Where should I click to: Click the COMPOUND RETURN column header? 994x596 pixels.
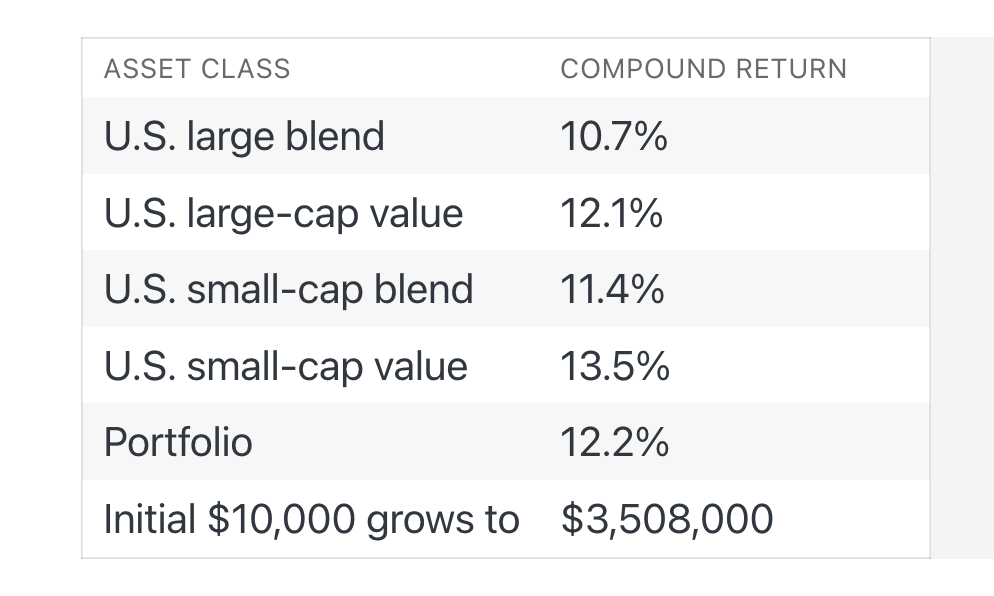pos(704,69)
